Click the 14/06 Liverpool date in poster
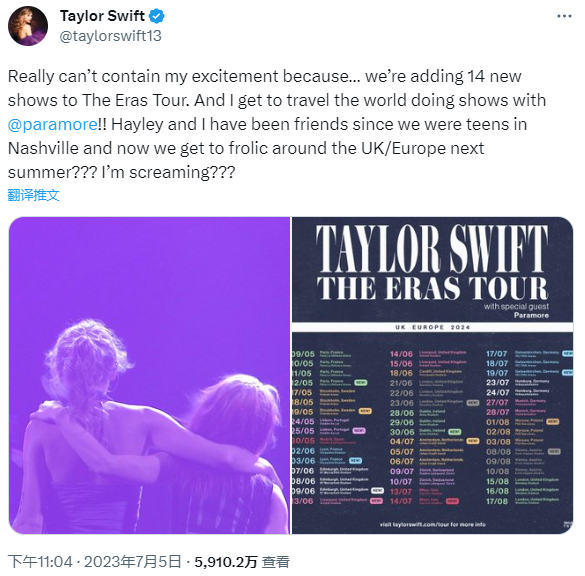This screenshot has height=576, width=585. [x=428, y=354]
